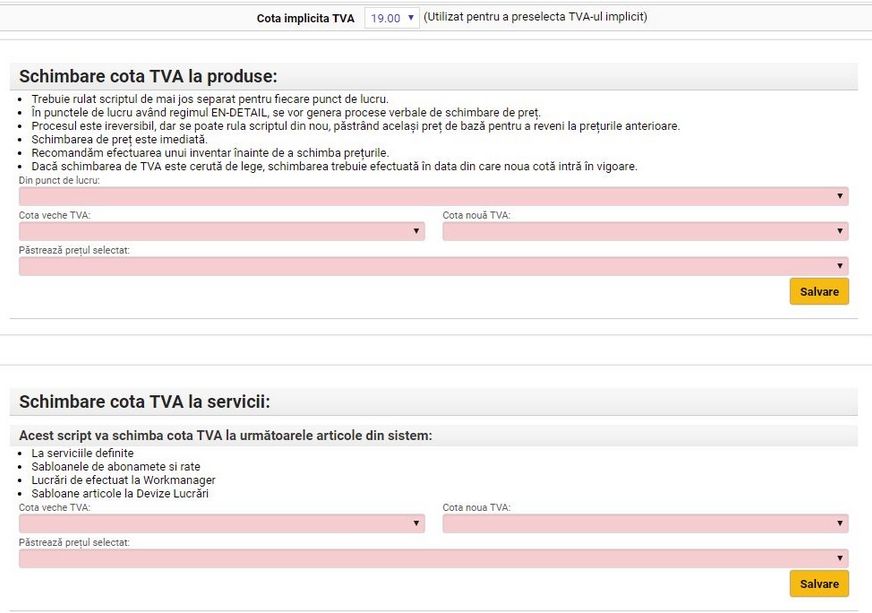Click the 'Din punct de lucru' field label
The image size is (872, 613).
(x=60, y=180)
